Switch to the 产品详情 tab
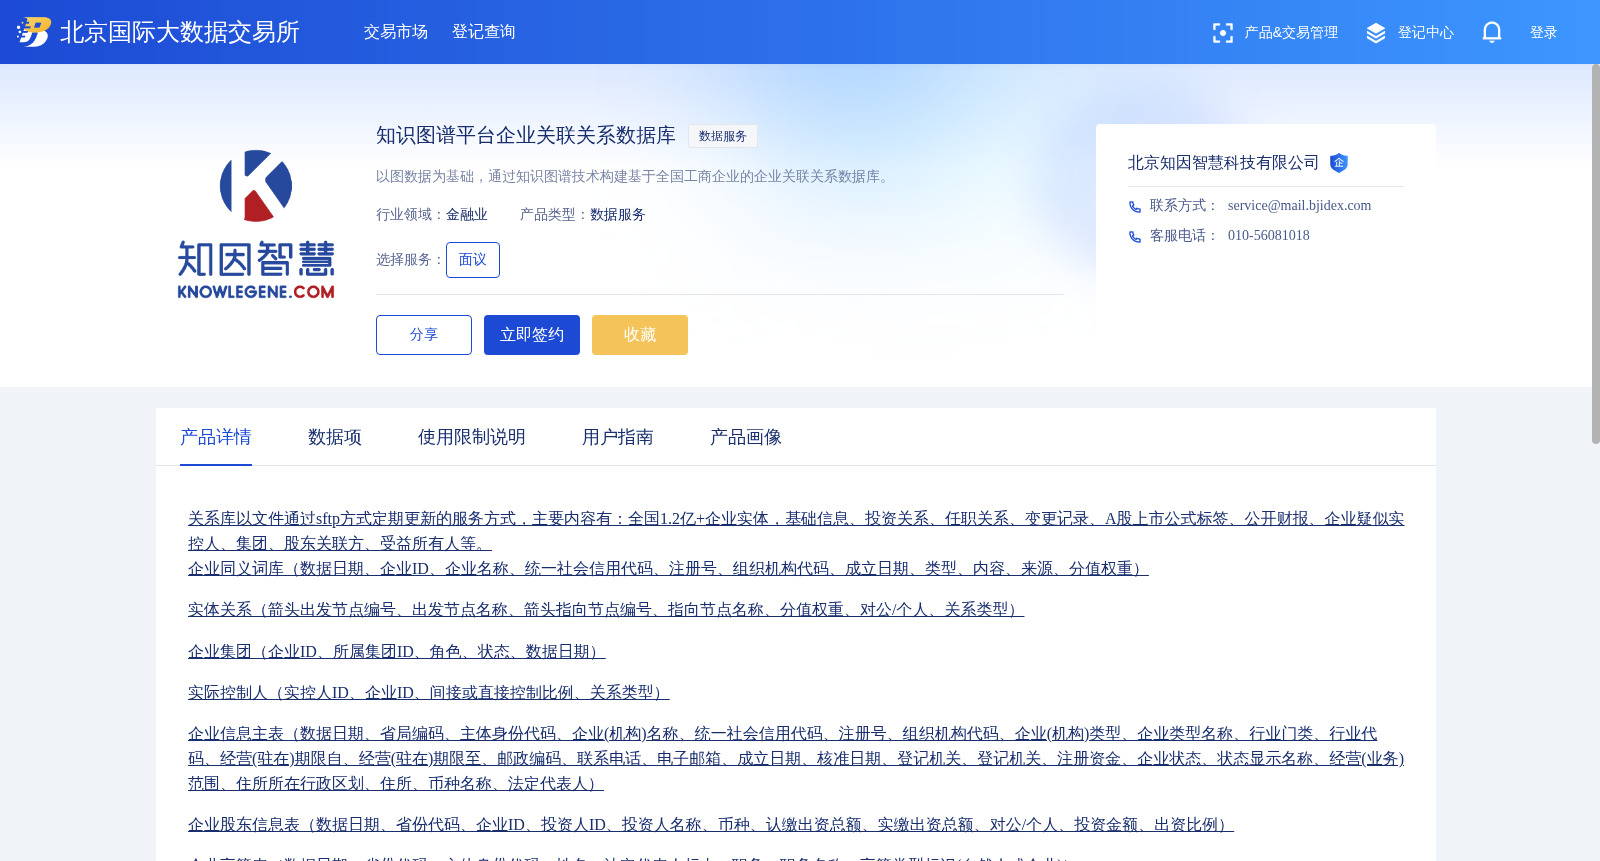The width and height of the screenshot is (1600, 861). tap(216, 437)
